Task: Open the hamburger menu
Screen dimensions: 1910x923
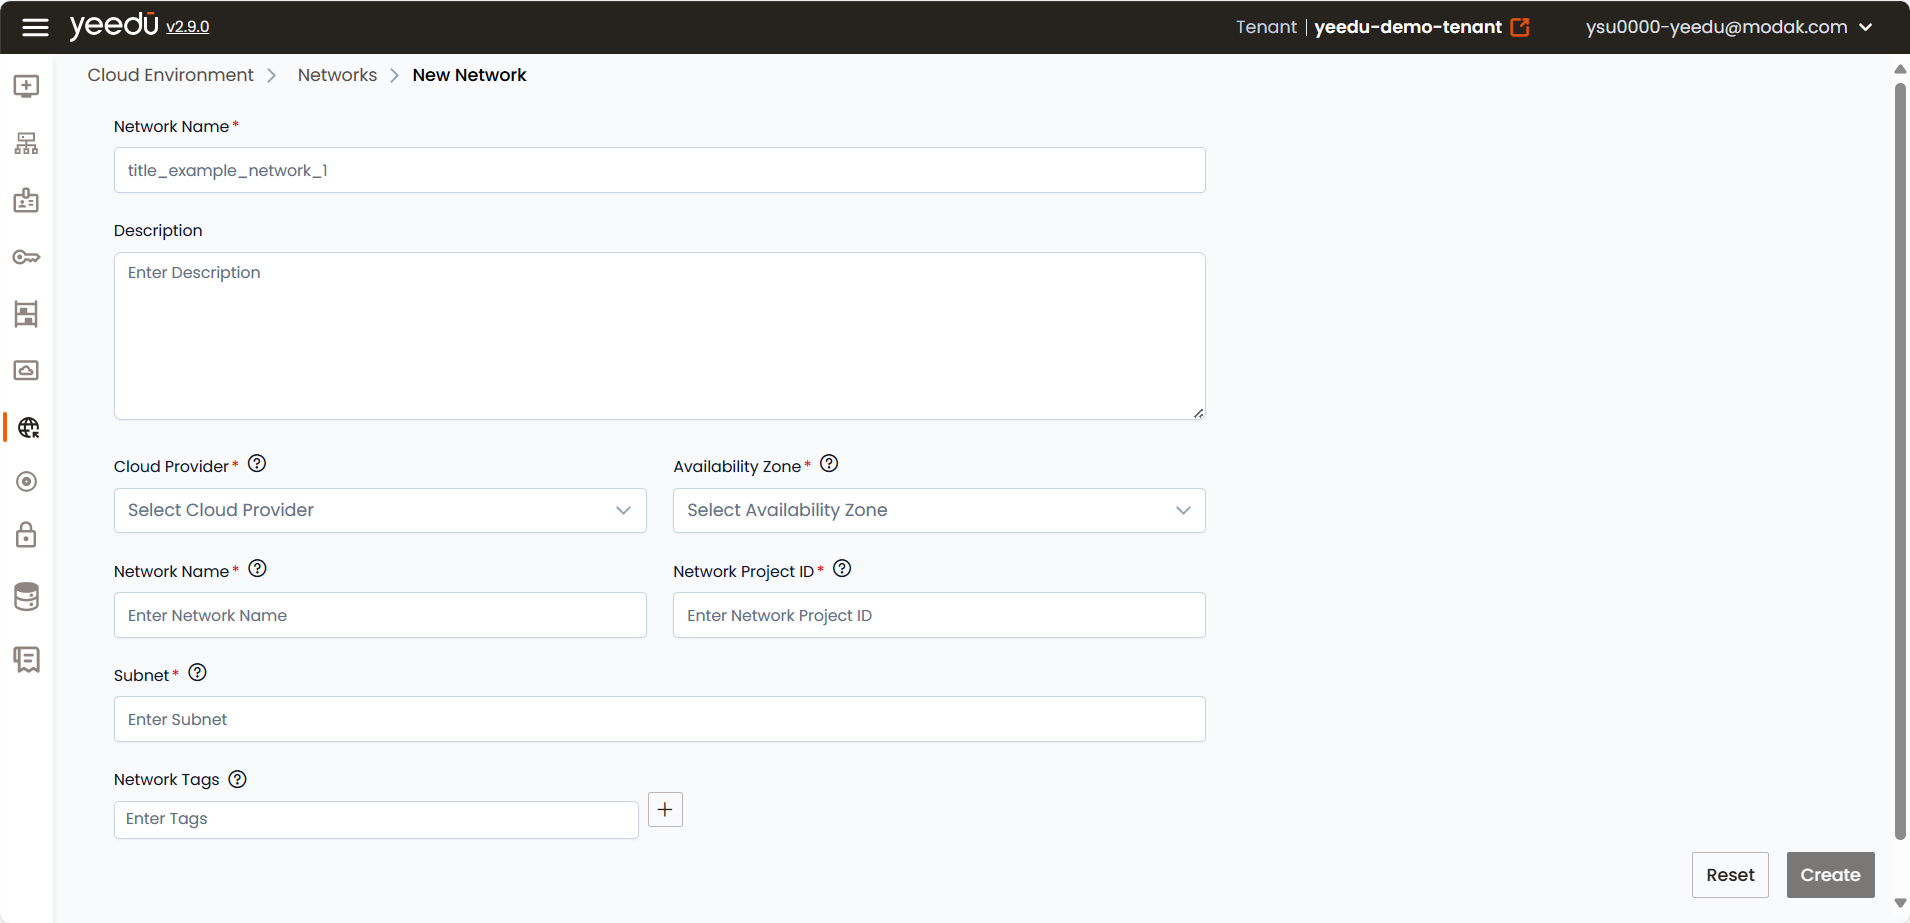Action: pyautogui.click(x=35, y=27)
